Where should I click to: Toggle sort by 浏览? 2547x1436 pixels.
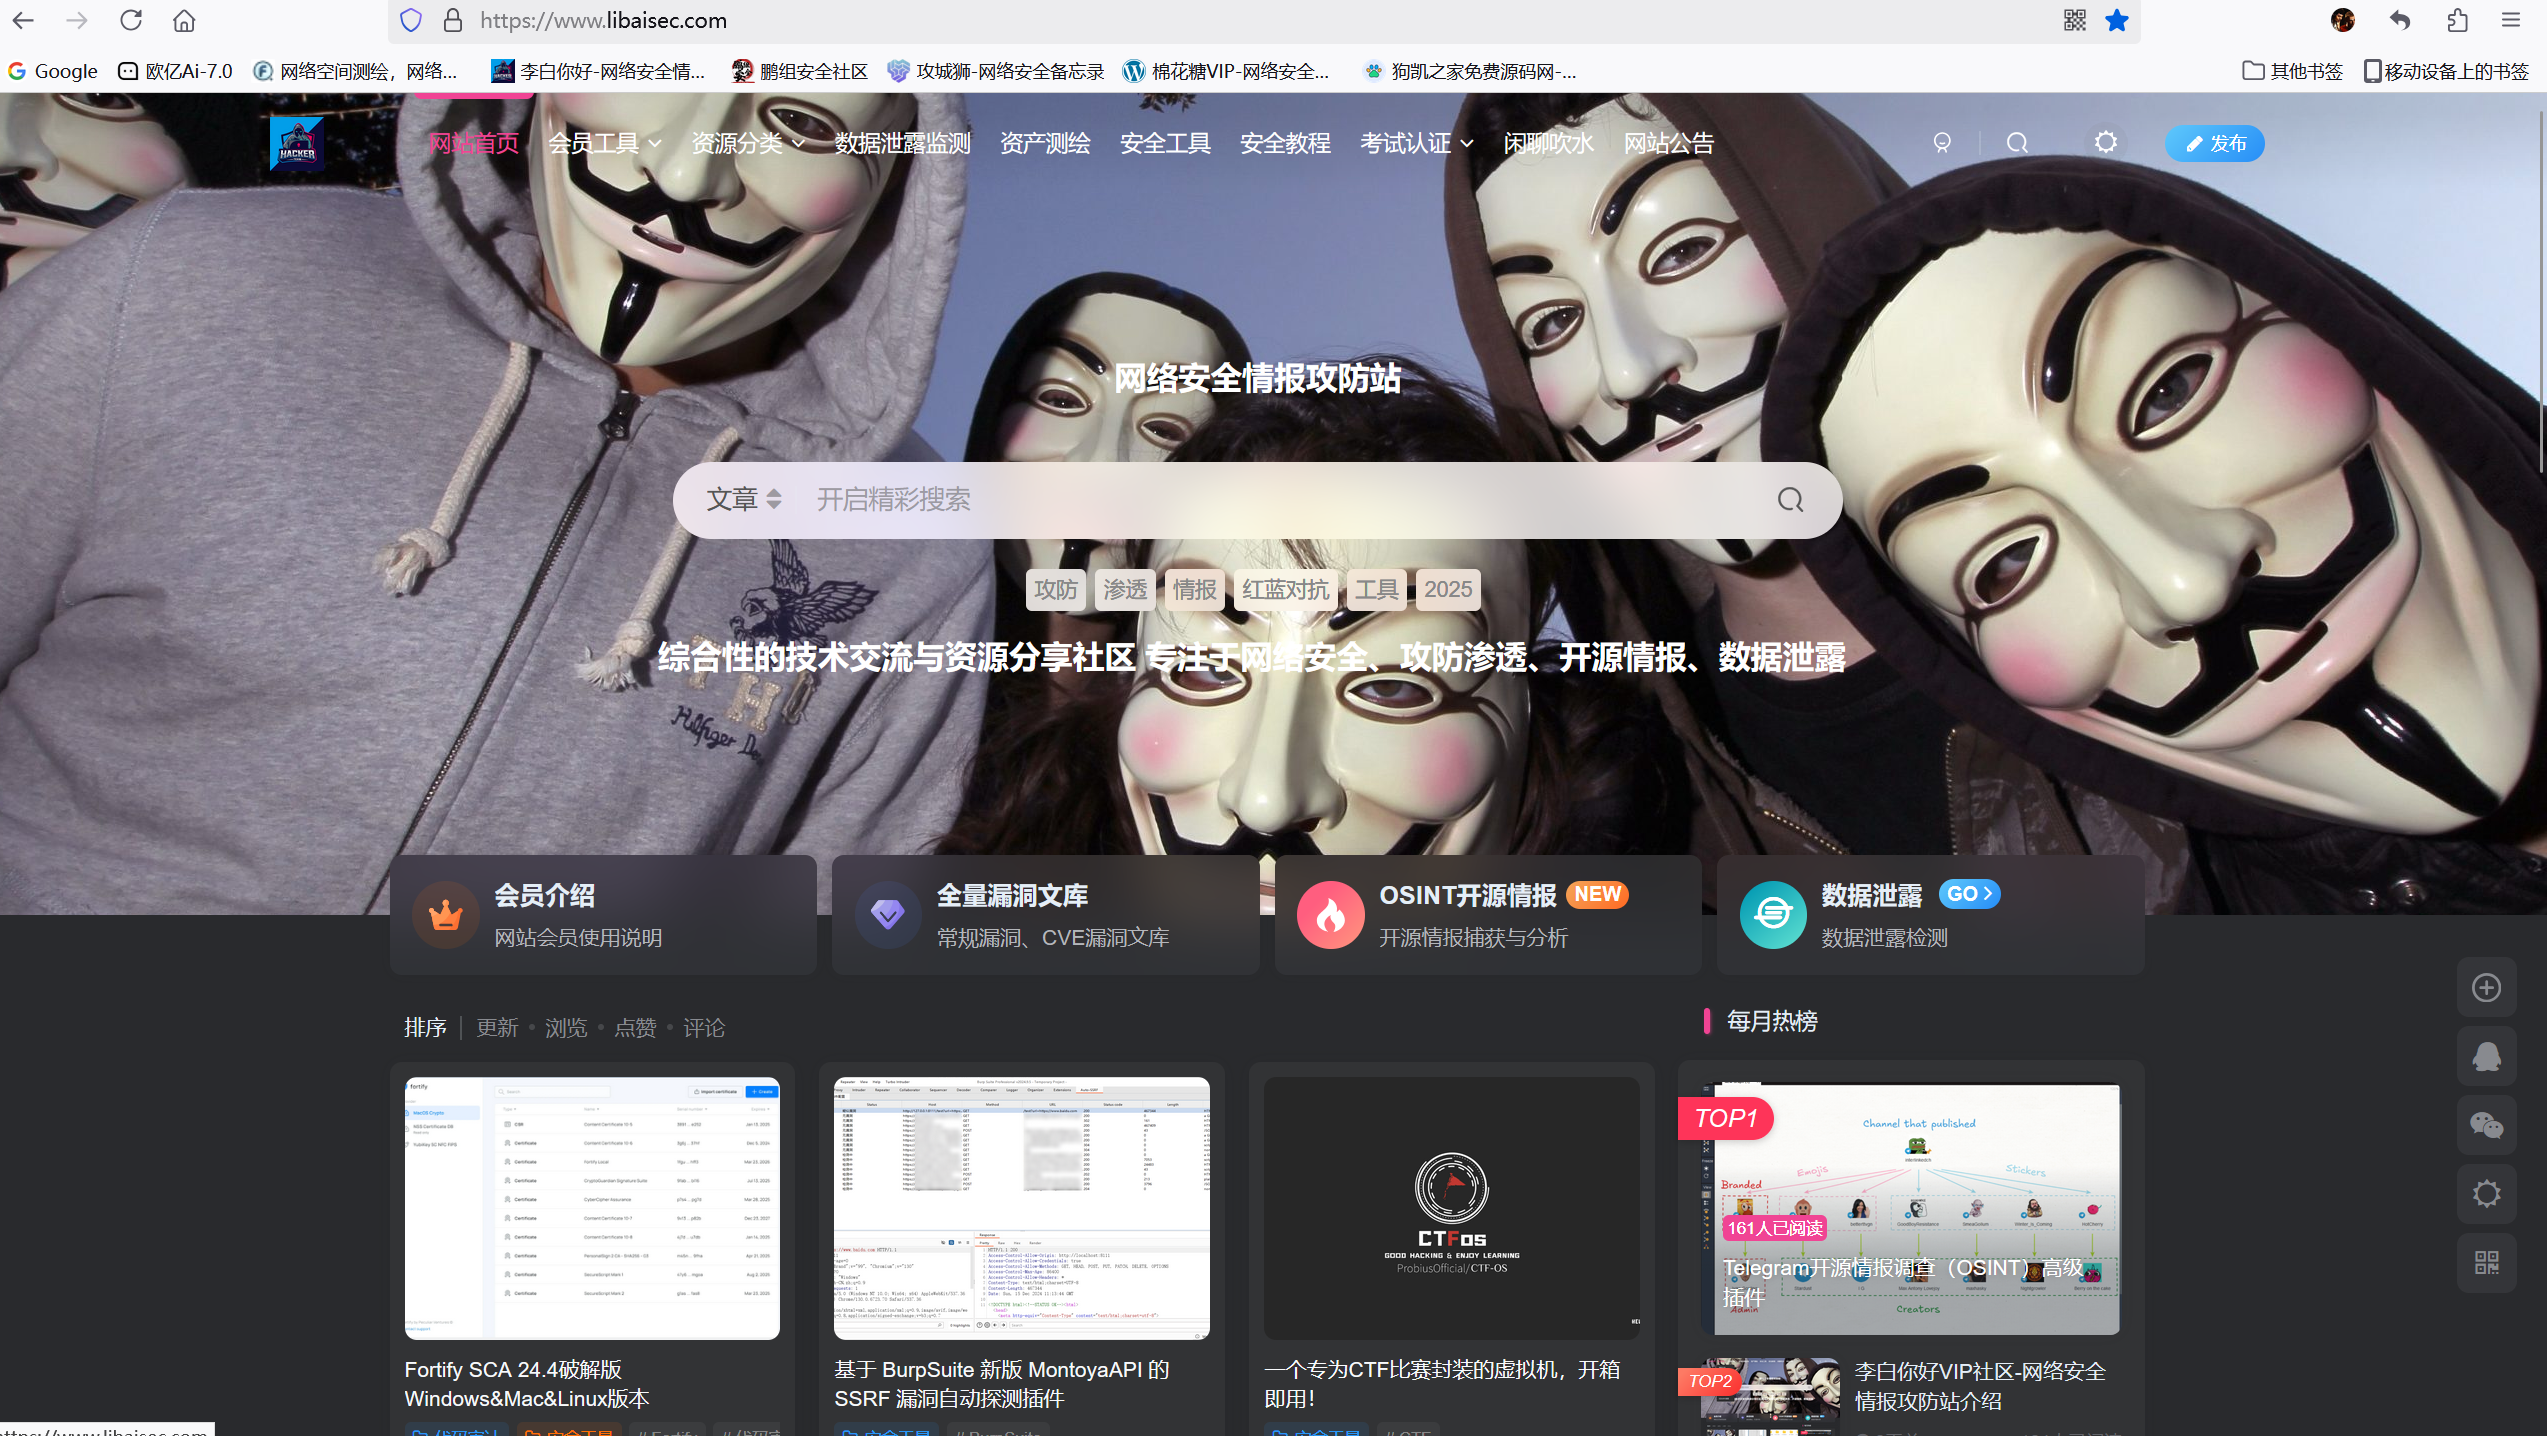tap(566, 1028)
